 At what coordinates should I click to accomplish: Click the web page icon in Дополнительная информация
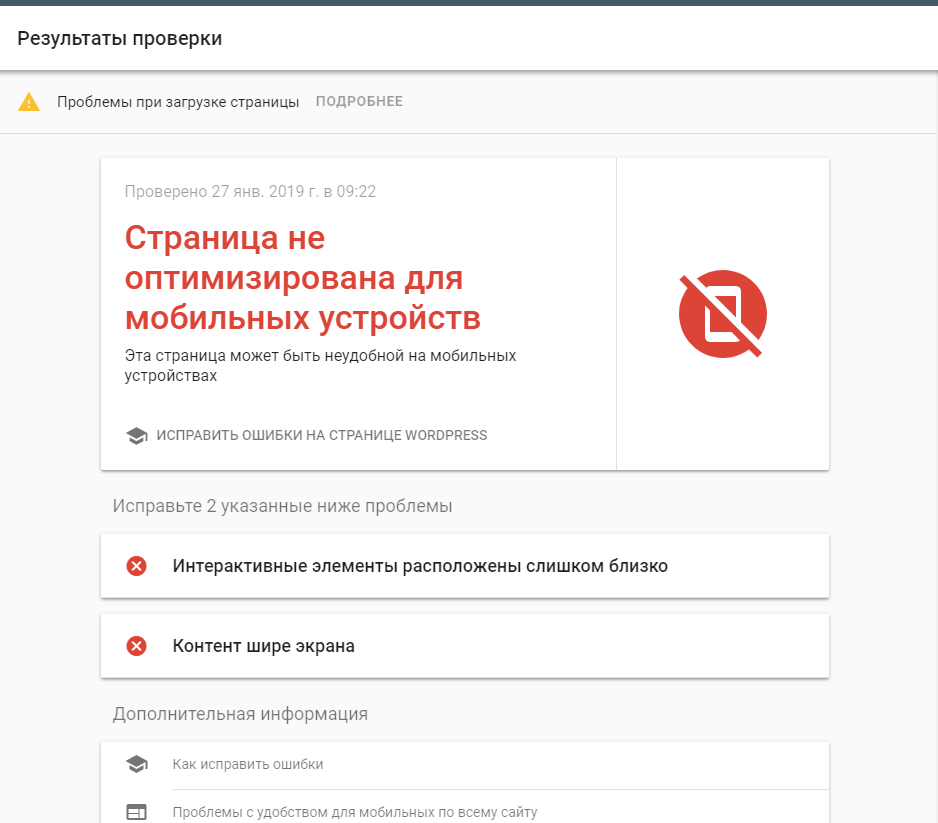(x=137, y=812)
